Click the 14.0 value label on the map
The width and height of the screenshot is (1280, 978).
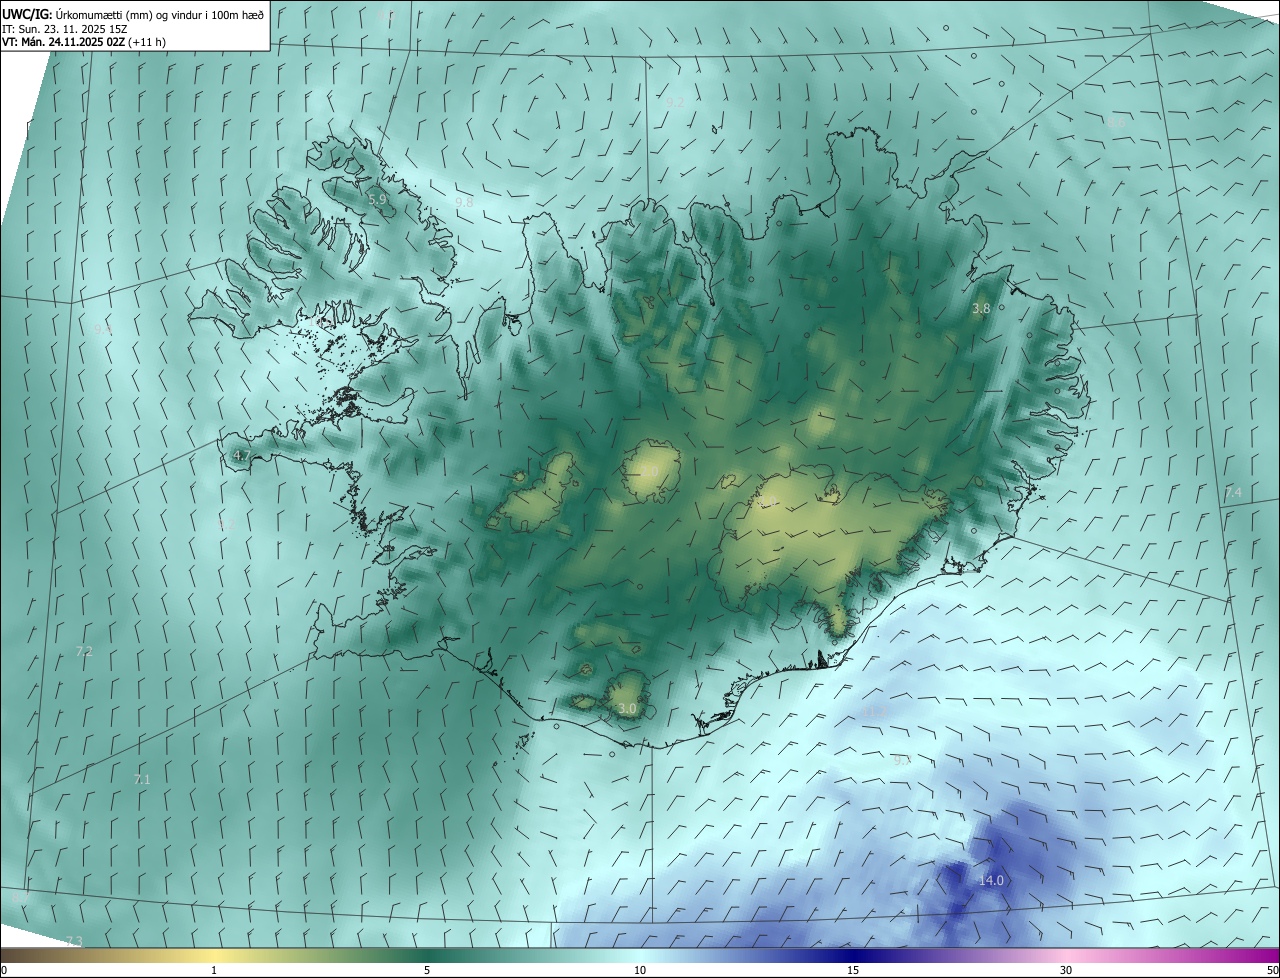(x=990, y=880)
